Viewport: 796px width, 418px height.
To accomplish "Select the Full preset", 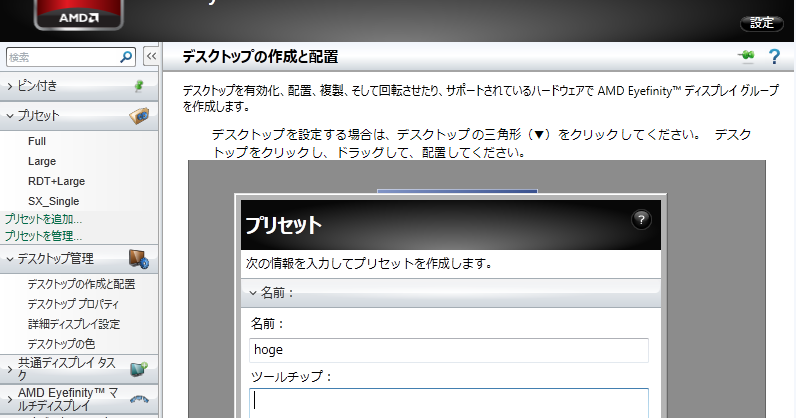I will click(x=37, y=141).
